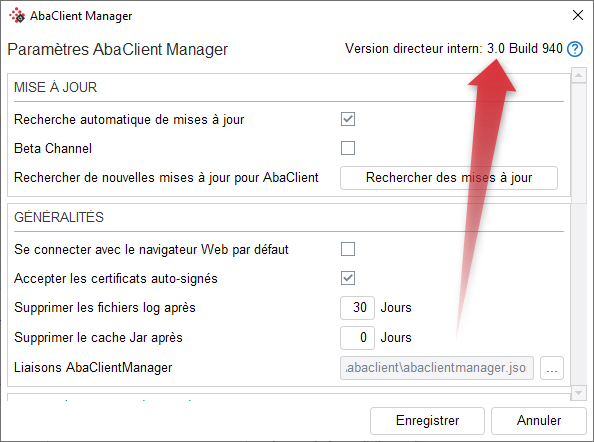Enable the Beta Channel checkbox
This screenshot has height=442, width=594.
(348, 148)
